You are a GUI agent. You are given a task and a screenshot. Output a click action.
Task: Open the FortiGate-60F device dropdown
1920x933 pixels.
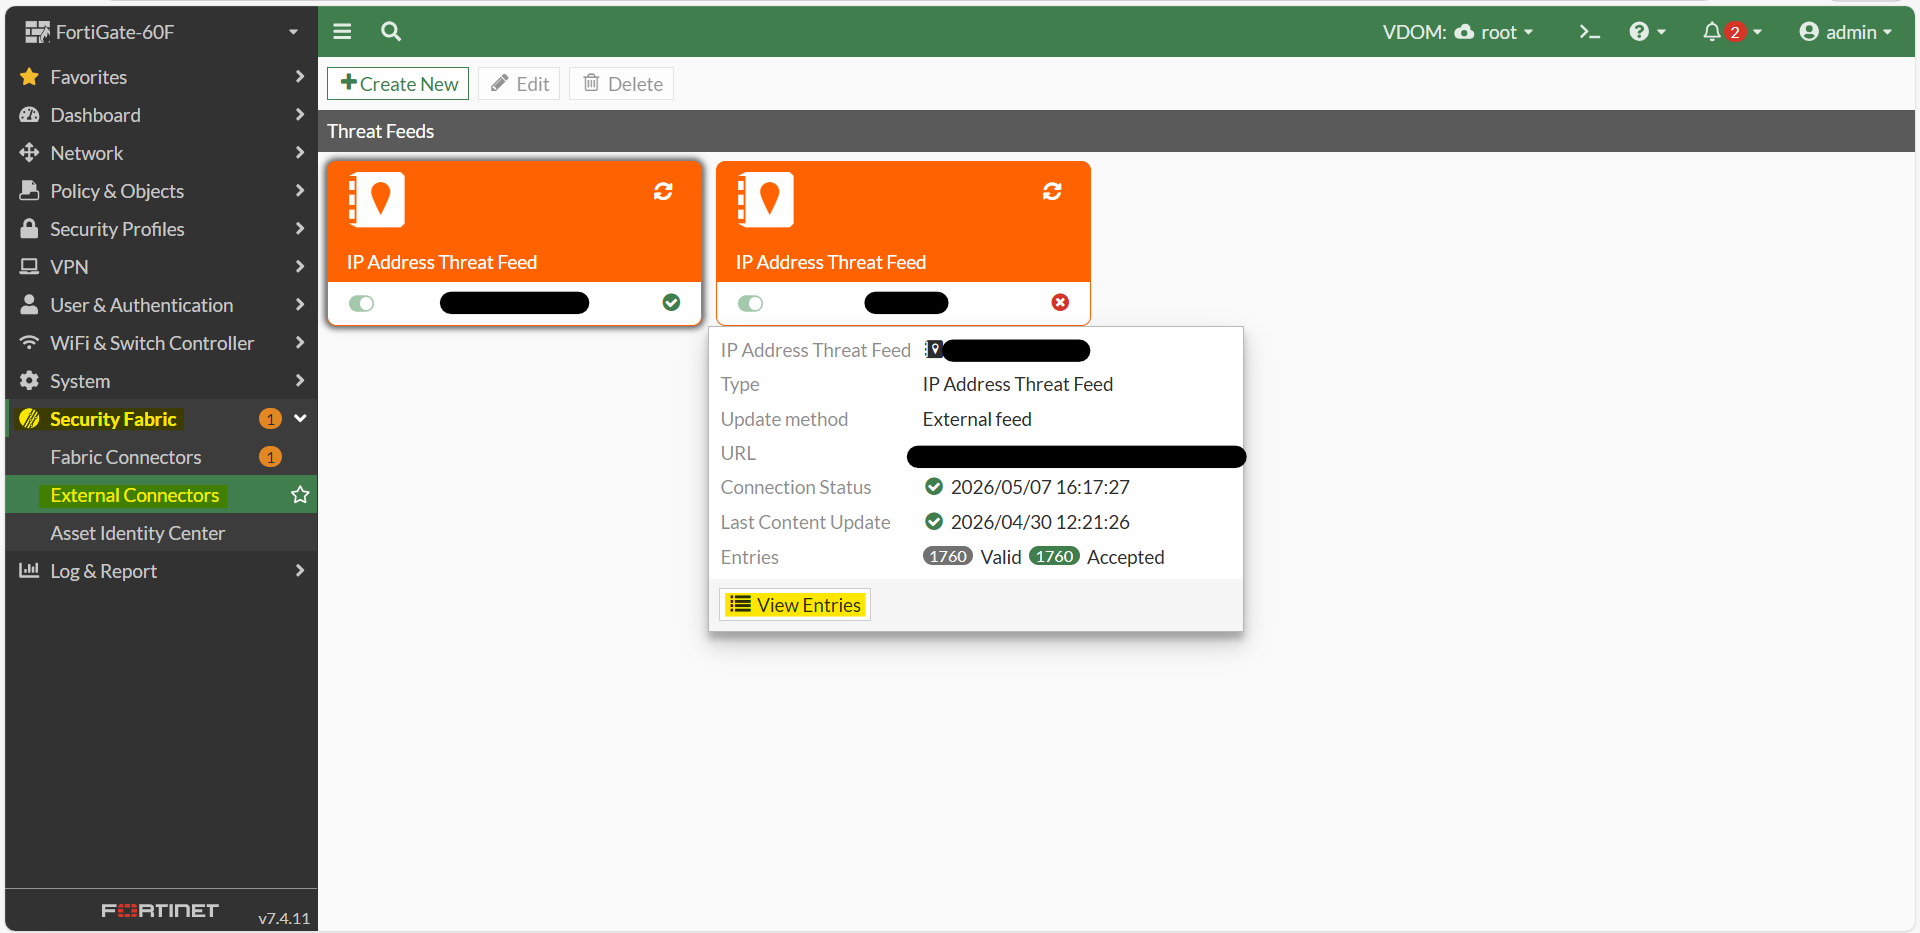point(162,32)
